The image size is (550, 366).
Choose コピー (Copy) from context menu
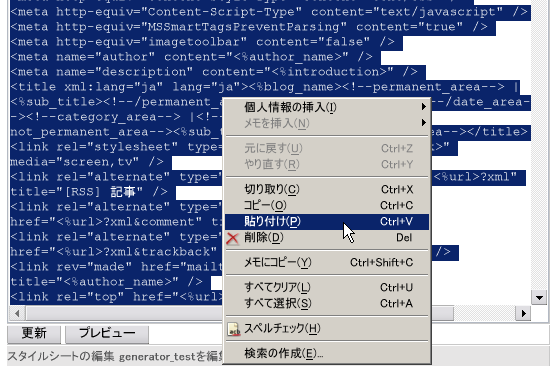pos(327,205)
